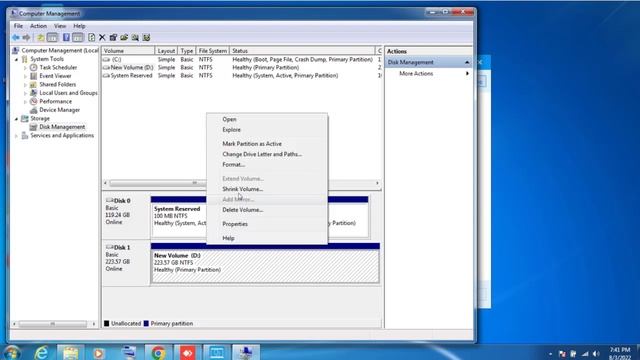
Task: Click the Properties toolbar icon after the X
Action: (113, 38)
